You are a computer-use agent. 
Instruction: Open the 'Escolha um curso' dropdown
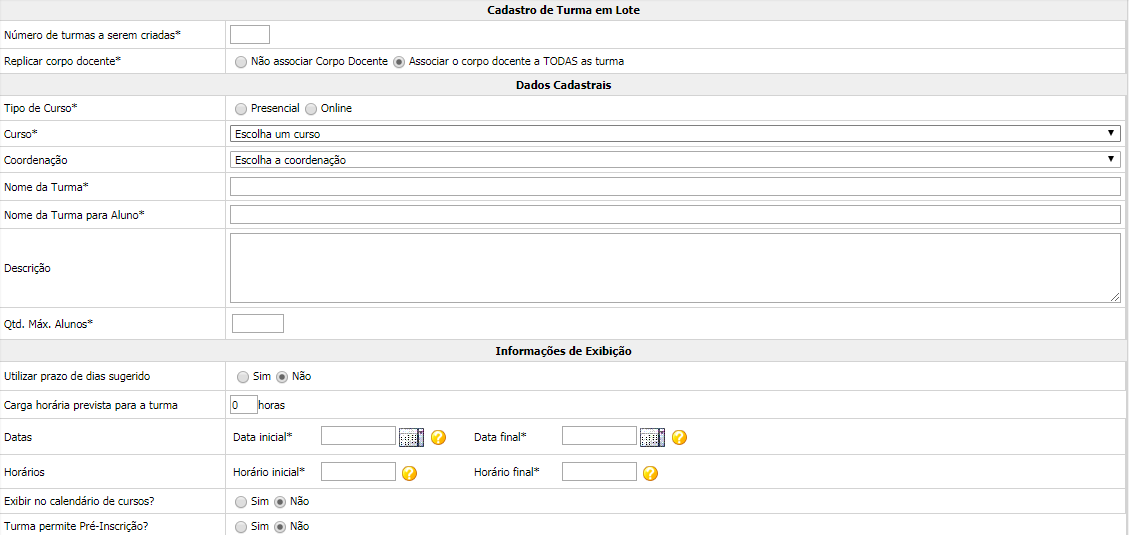pos(675,134)
